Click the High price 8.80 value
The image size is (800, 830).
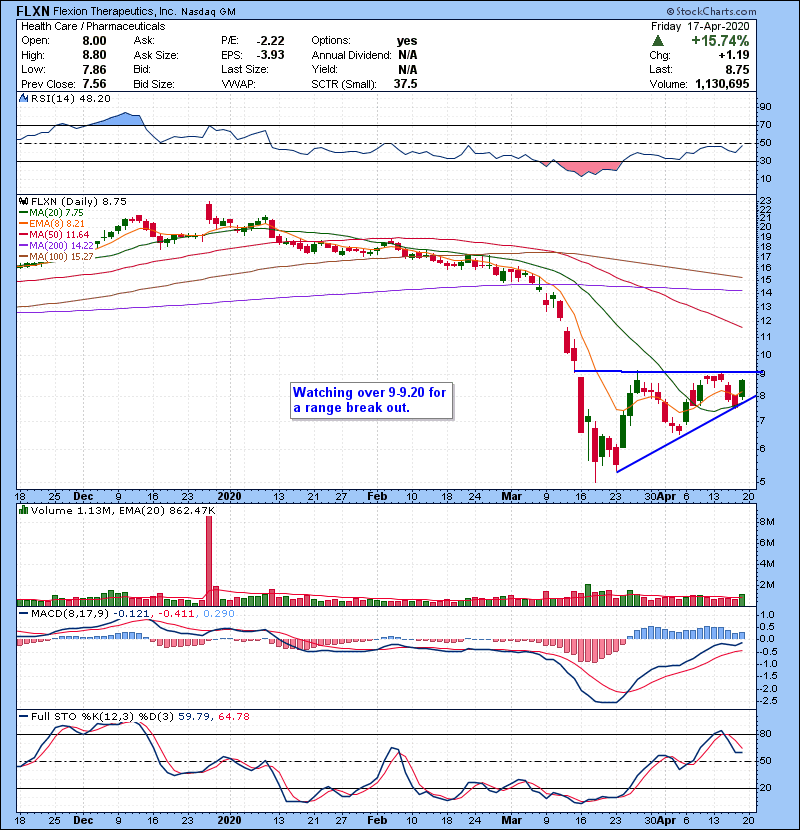(94, 55)
